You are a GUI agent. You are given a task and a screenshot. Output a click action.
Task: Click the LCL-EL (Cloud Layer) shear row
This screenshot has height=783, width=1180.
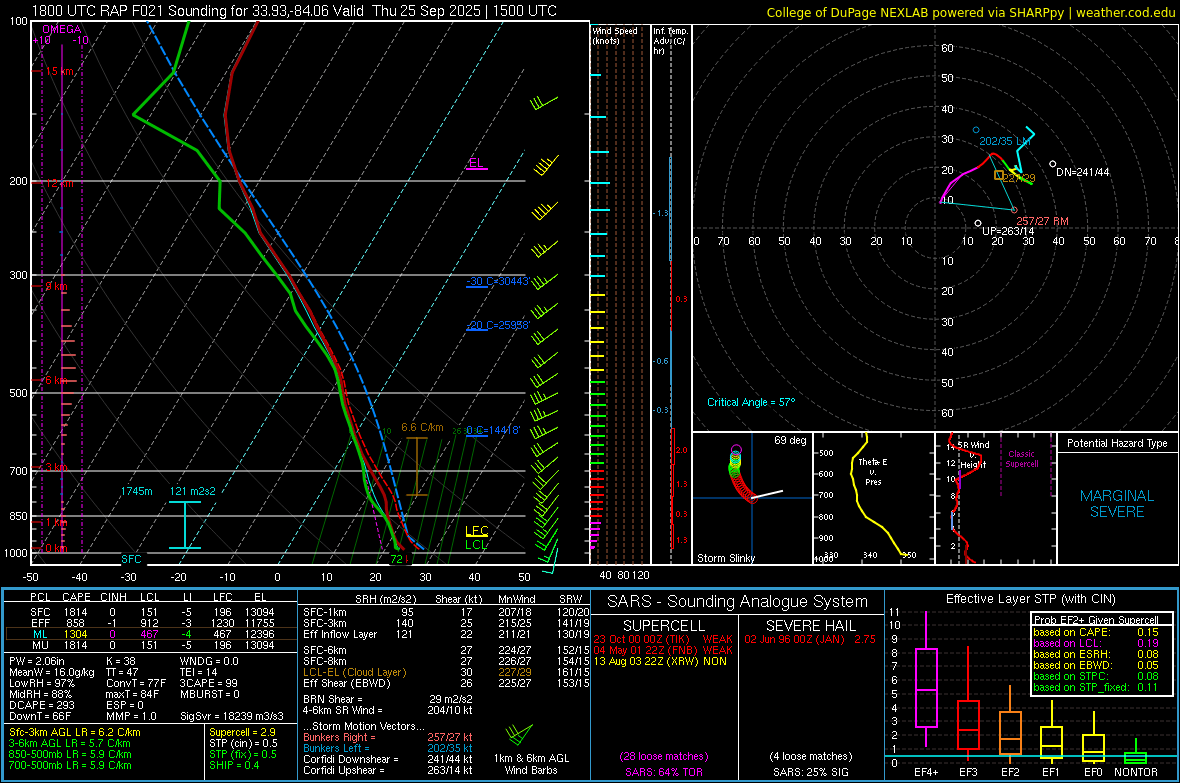click(x=447, y=672)
